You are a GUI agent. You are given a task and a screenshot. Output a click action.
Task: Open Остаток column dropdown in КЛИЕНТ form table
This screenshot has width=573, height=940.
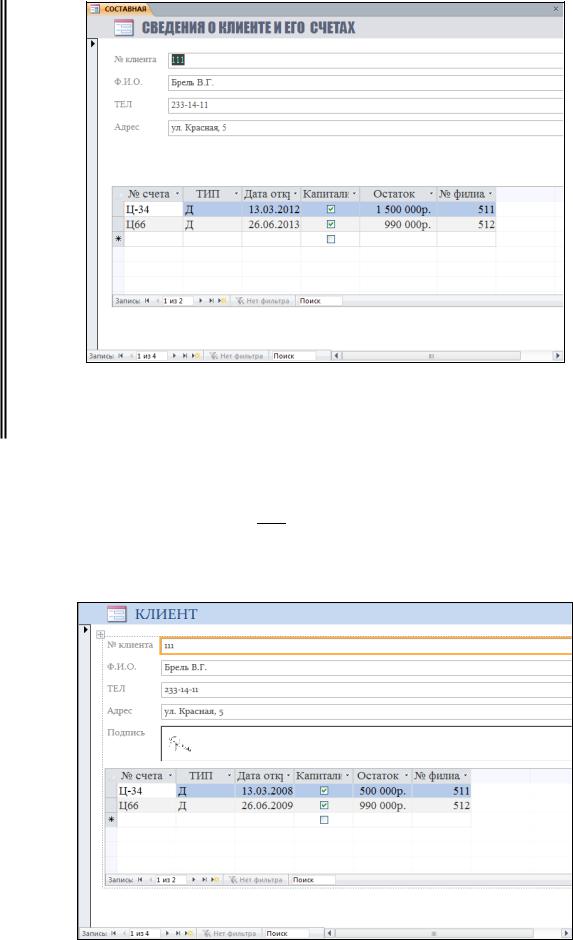pyautogui.click(x=406, y=776)
